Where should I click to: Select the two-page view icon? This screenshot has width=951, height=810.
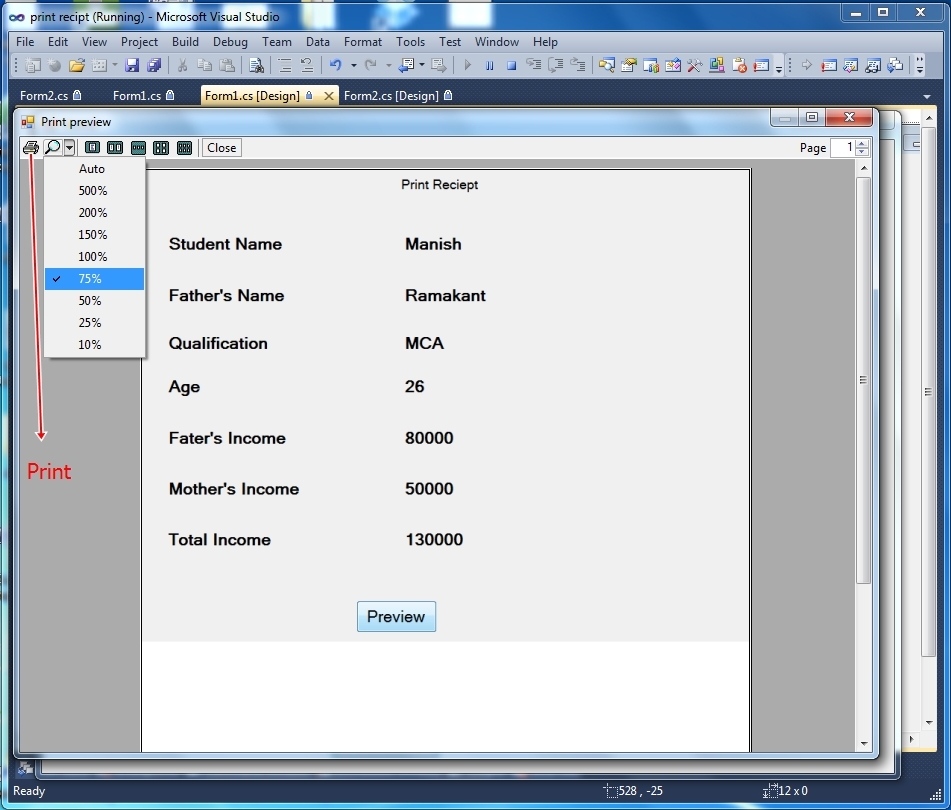[114, 147]
